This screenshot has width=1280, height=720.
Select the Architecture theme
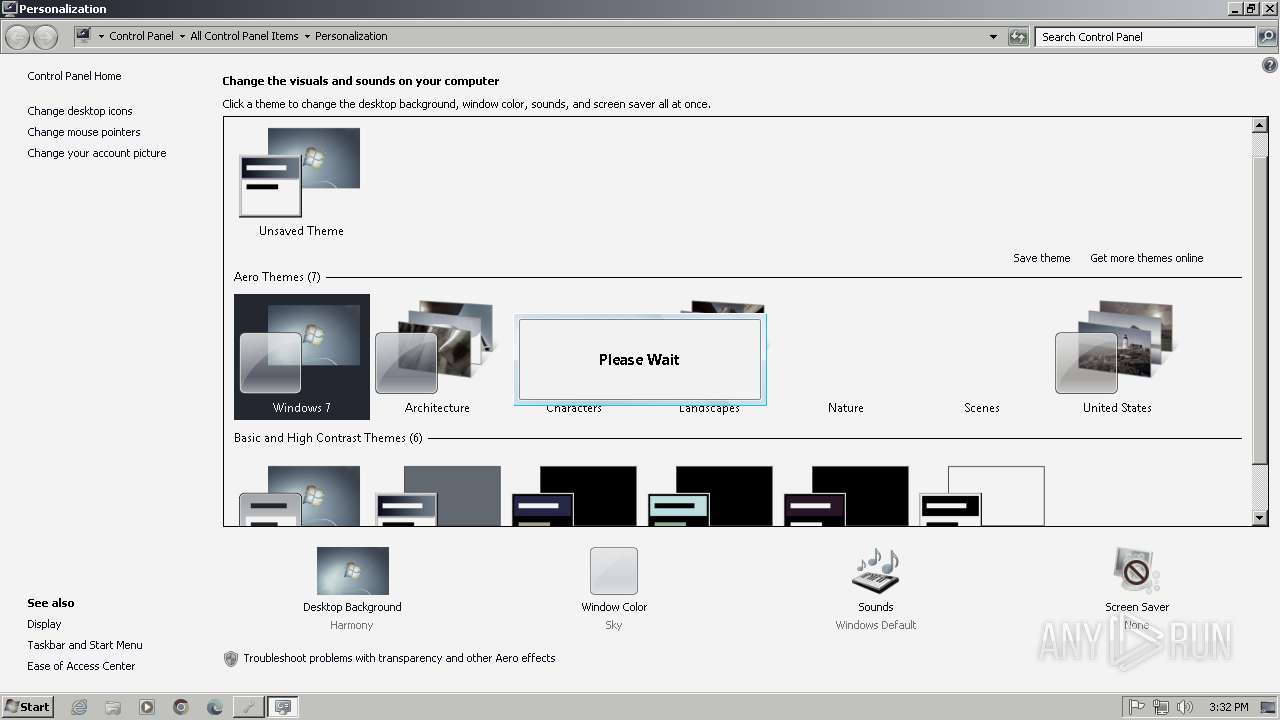pos(437,357)
